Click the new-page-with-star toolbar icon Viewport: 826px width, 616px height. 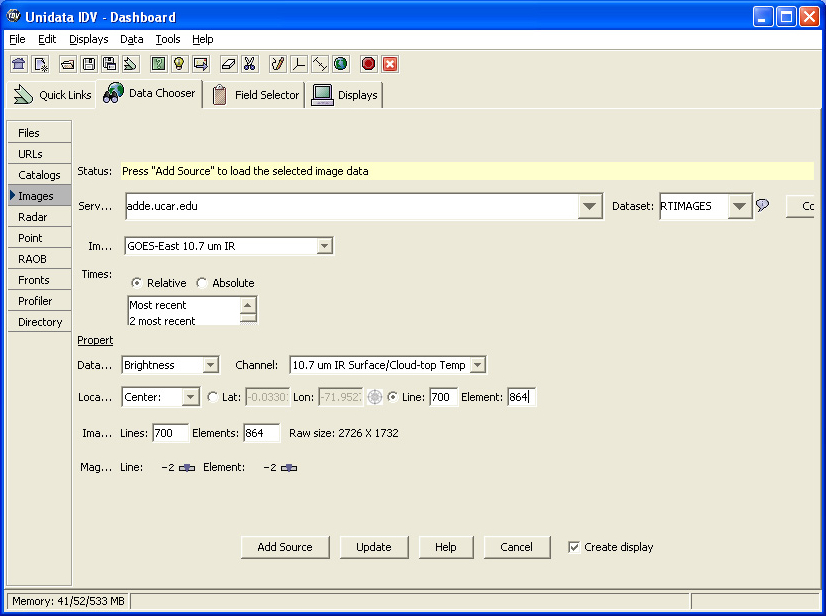click(x=41, y=64)
